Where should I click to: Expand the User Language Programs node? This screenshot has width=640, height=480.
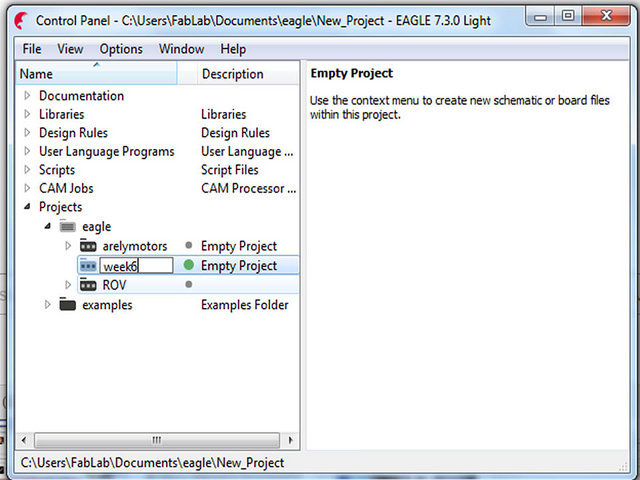pos(27,151)
